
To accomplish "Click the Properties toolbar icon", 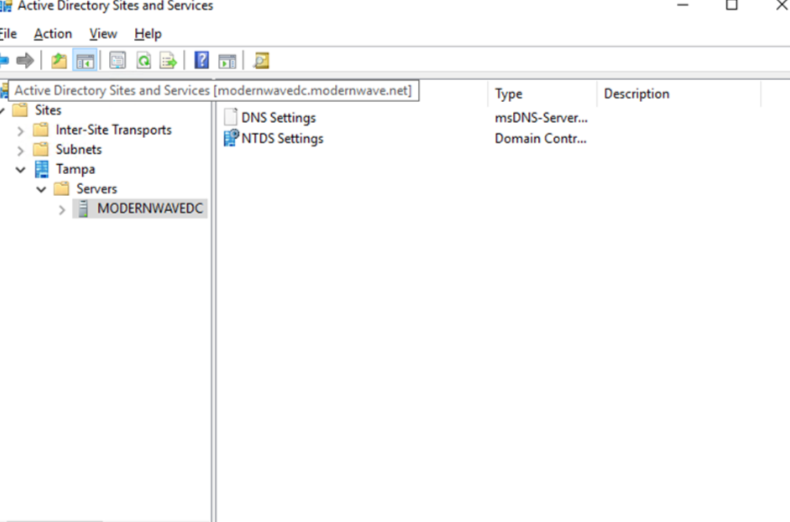I will tap(118, 61).
